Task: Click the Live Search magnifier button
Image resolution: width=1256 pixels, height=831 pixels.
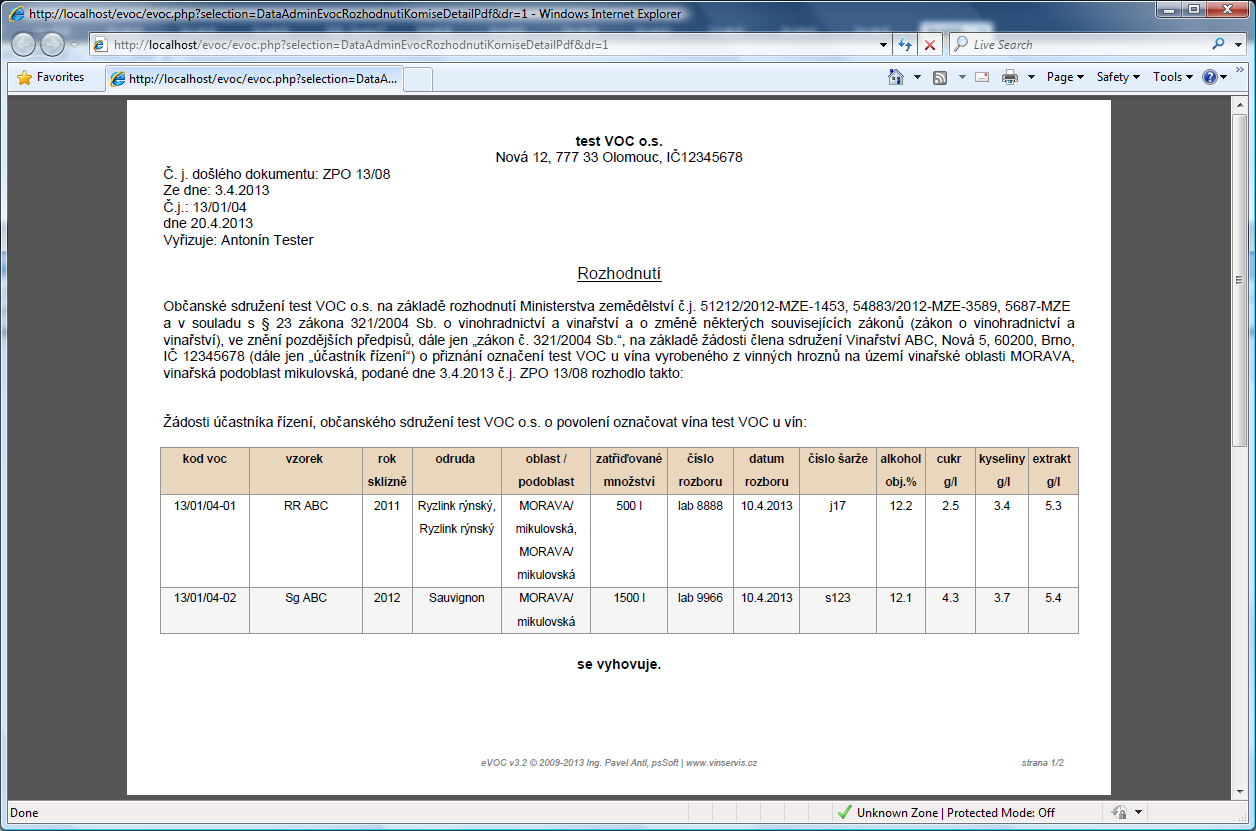Action: [x=1218, y=45]
